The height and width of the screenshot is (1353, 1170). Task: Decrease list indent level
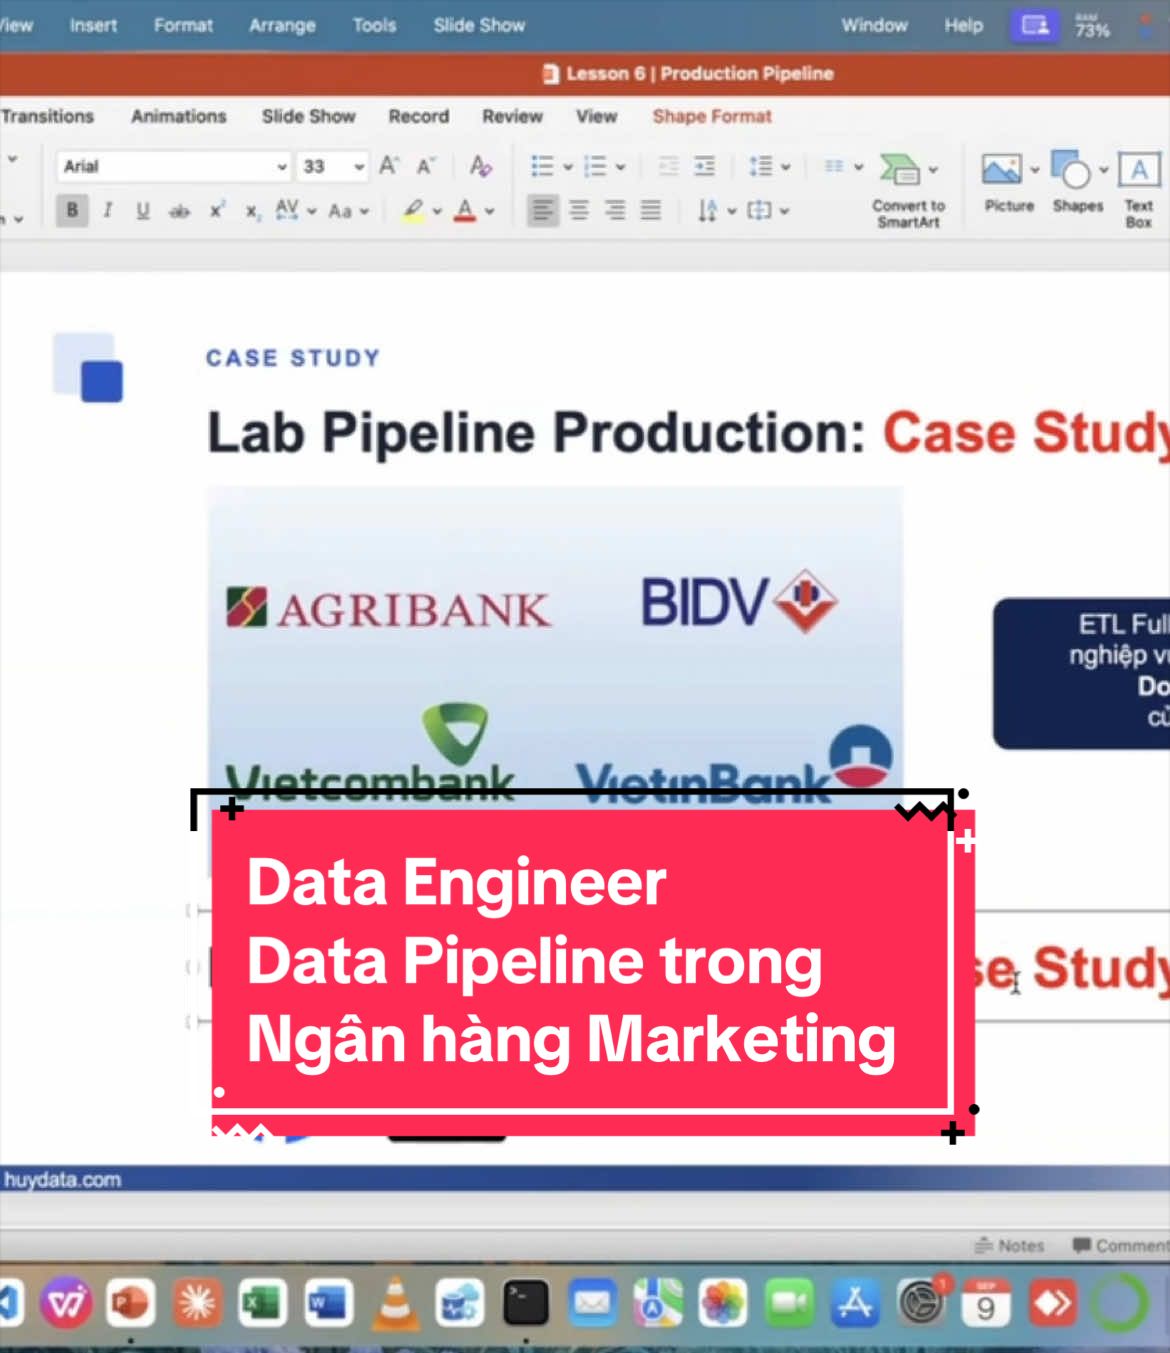[668, 166]
